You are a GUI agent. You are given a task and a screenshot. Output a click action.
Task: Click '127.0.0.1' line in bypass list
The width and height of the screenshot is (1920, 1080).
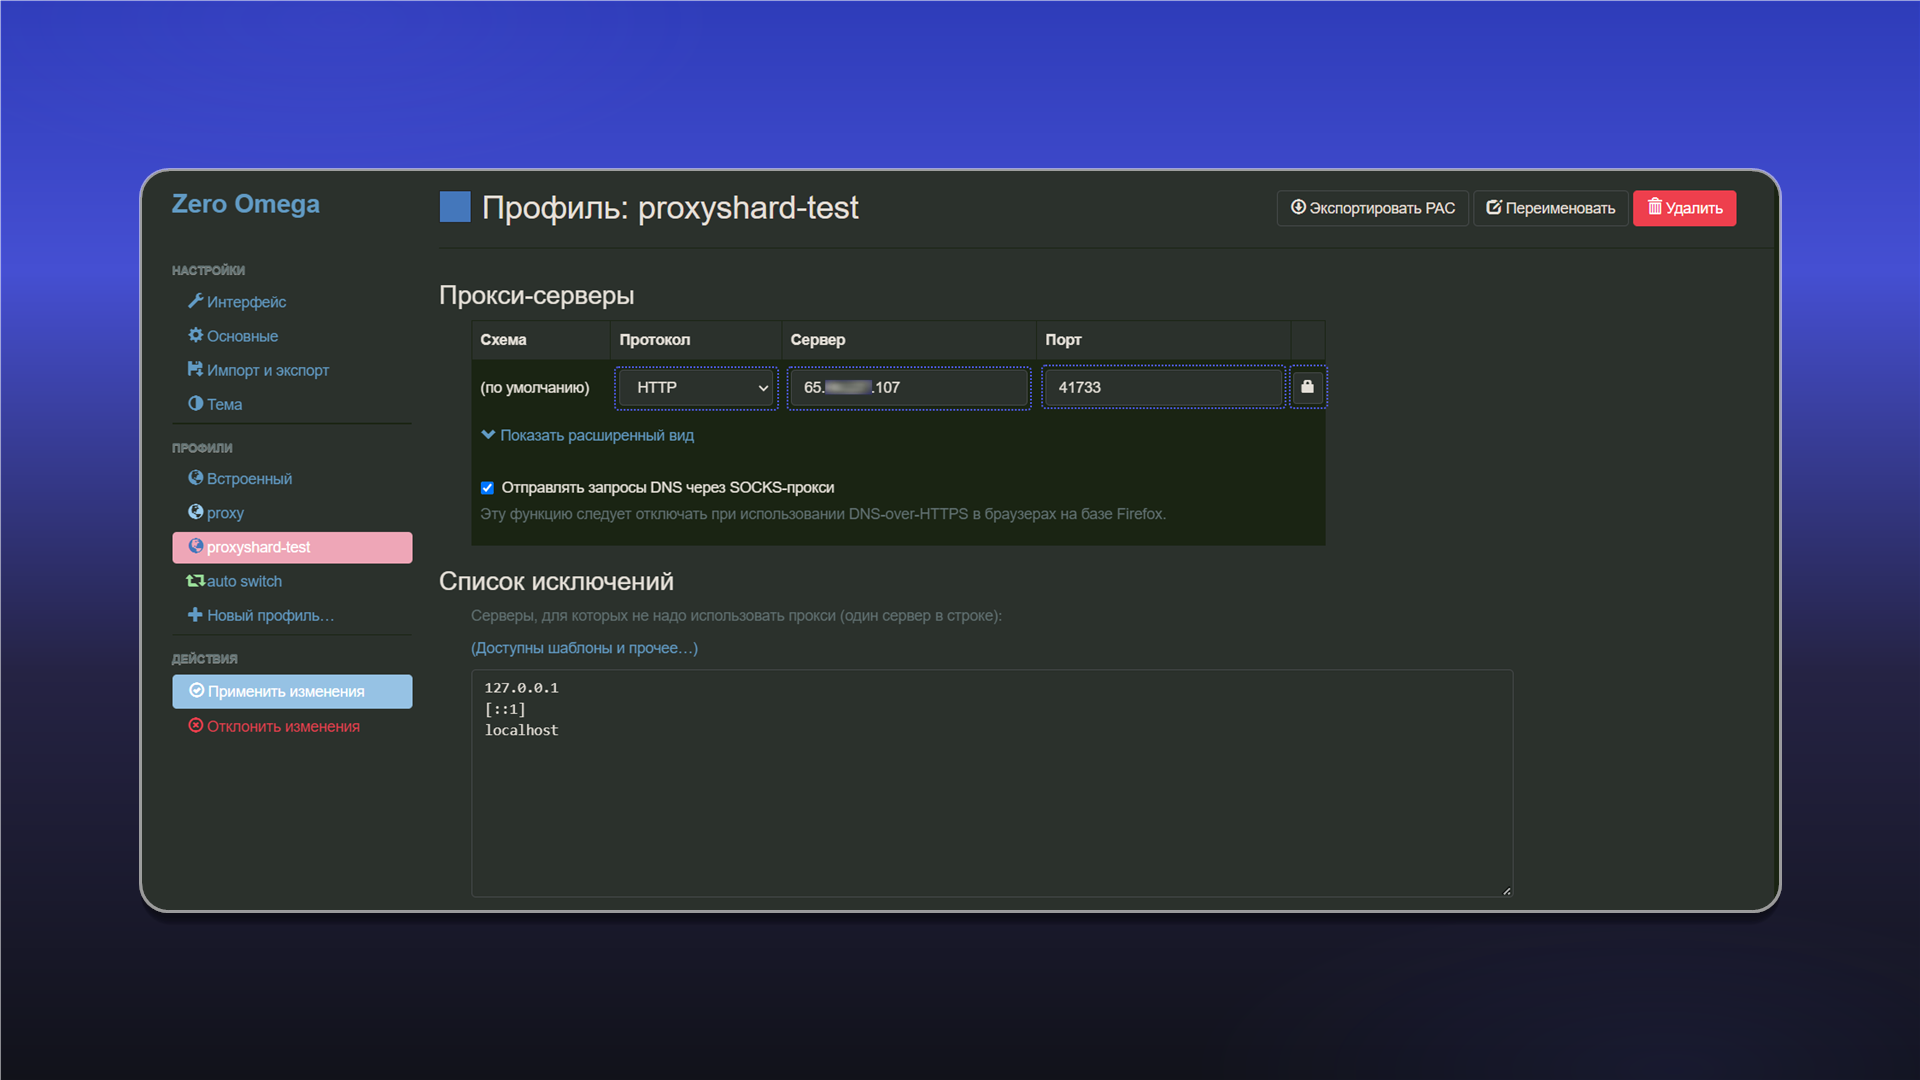(x=521, y=688)
